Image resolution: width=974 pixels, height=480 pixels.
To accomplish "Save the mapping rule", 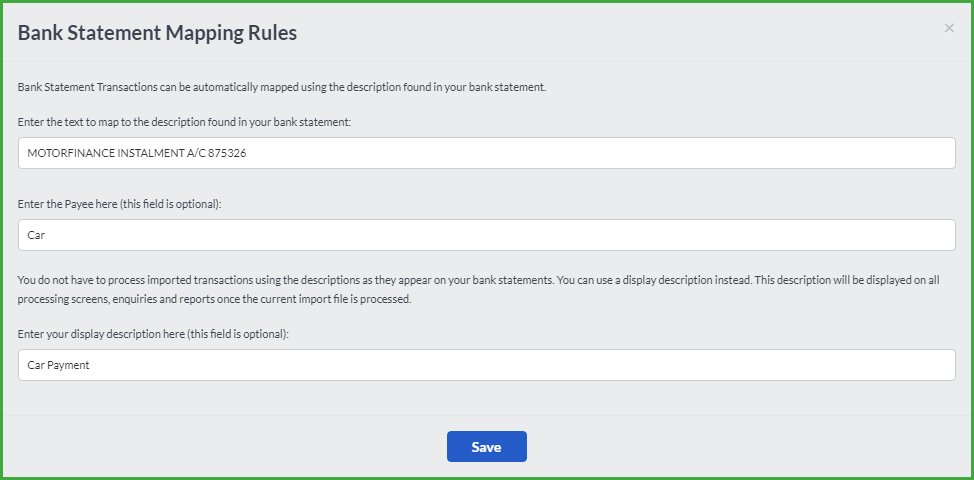I will 486,446.
